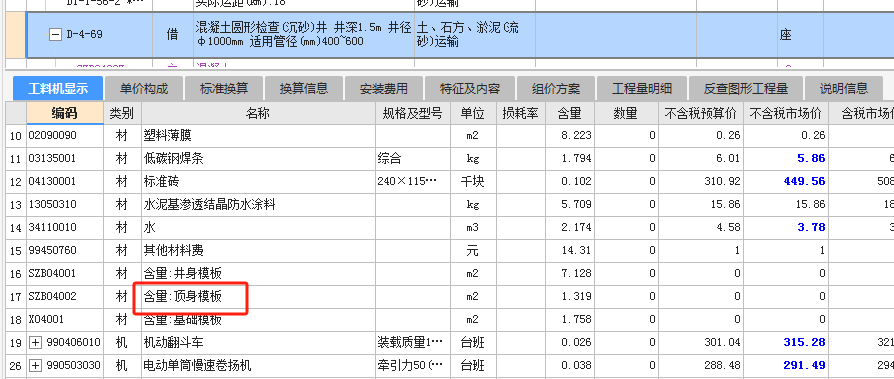
Task: Select code cell 04130001
Action: 64,182
